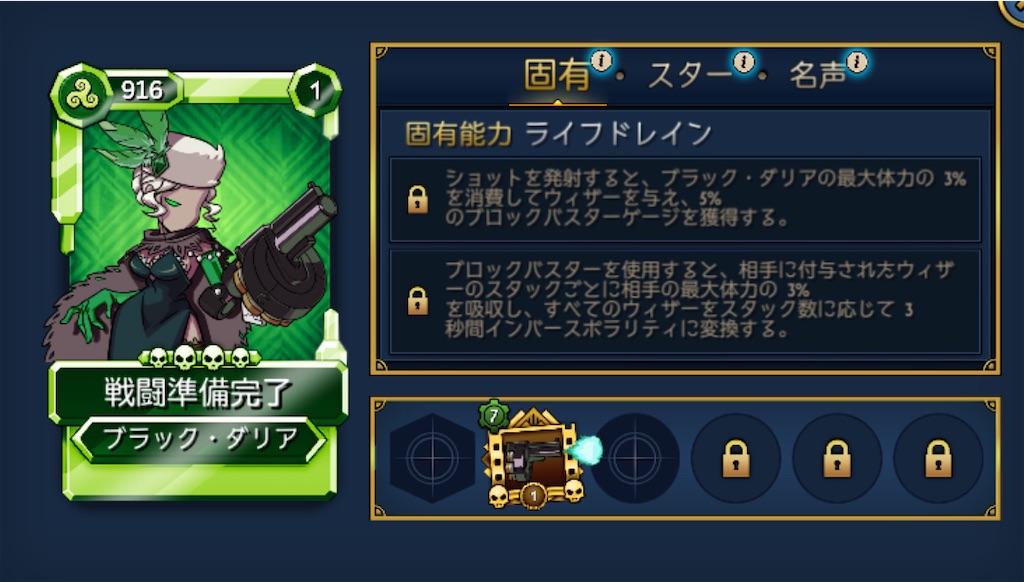The image size is (1024, 582).
Task: Tap the middle locked move slot
Action: point(837,458)
